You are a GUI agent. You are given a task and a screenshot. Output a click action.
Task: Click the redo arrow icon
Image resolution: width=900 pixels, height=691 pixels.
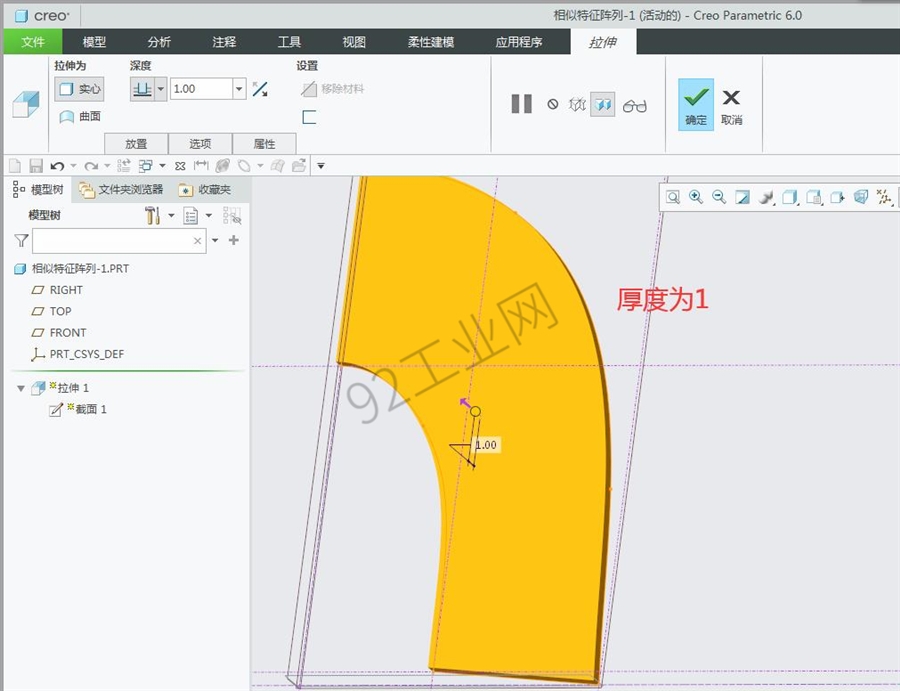tap(91, 166)
